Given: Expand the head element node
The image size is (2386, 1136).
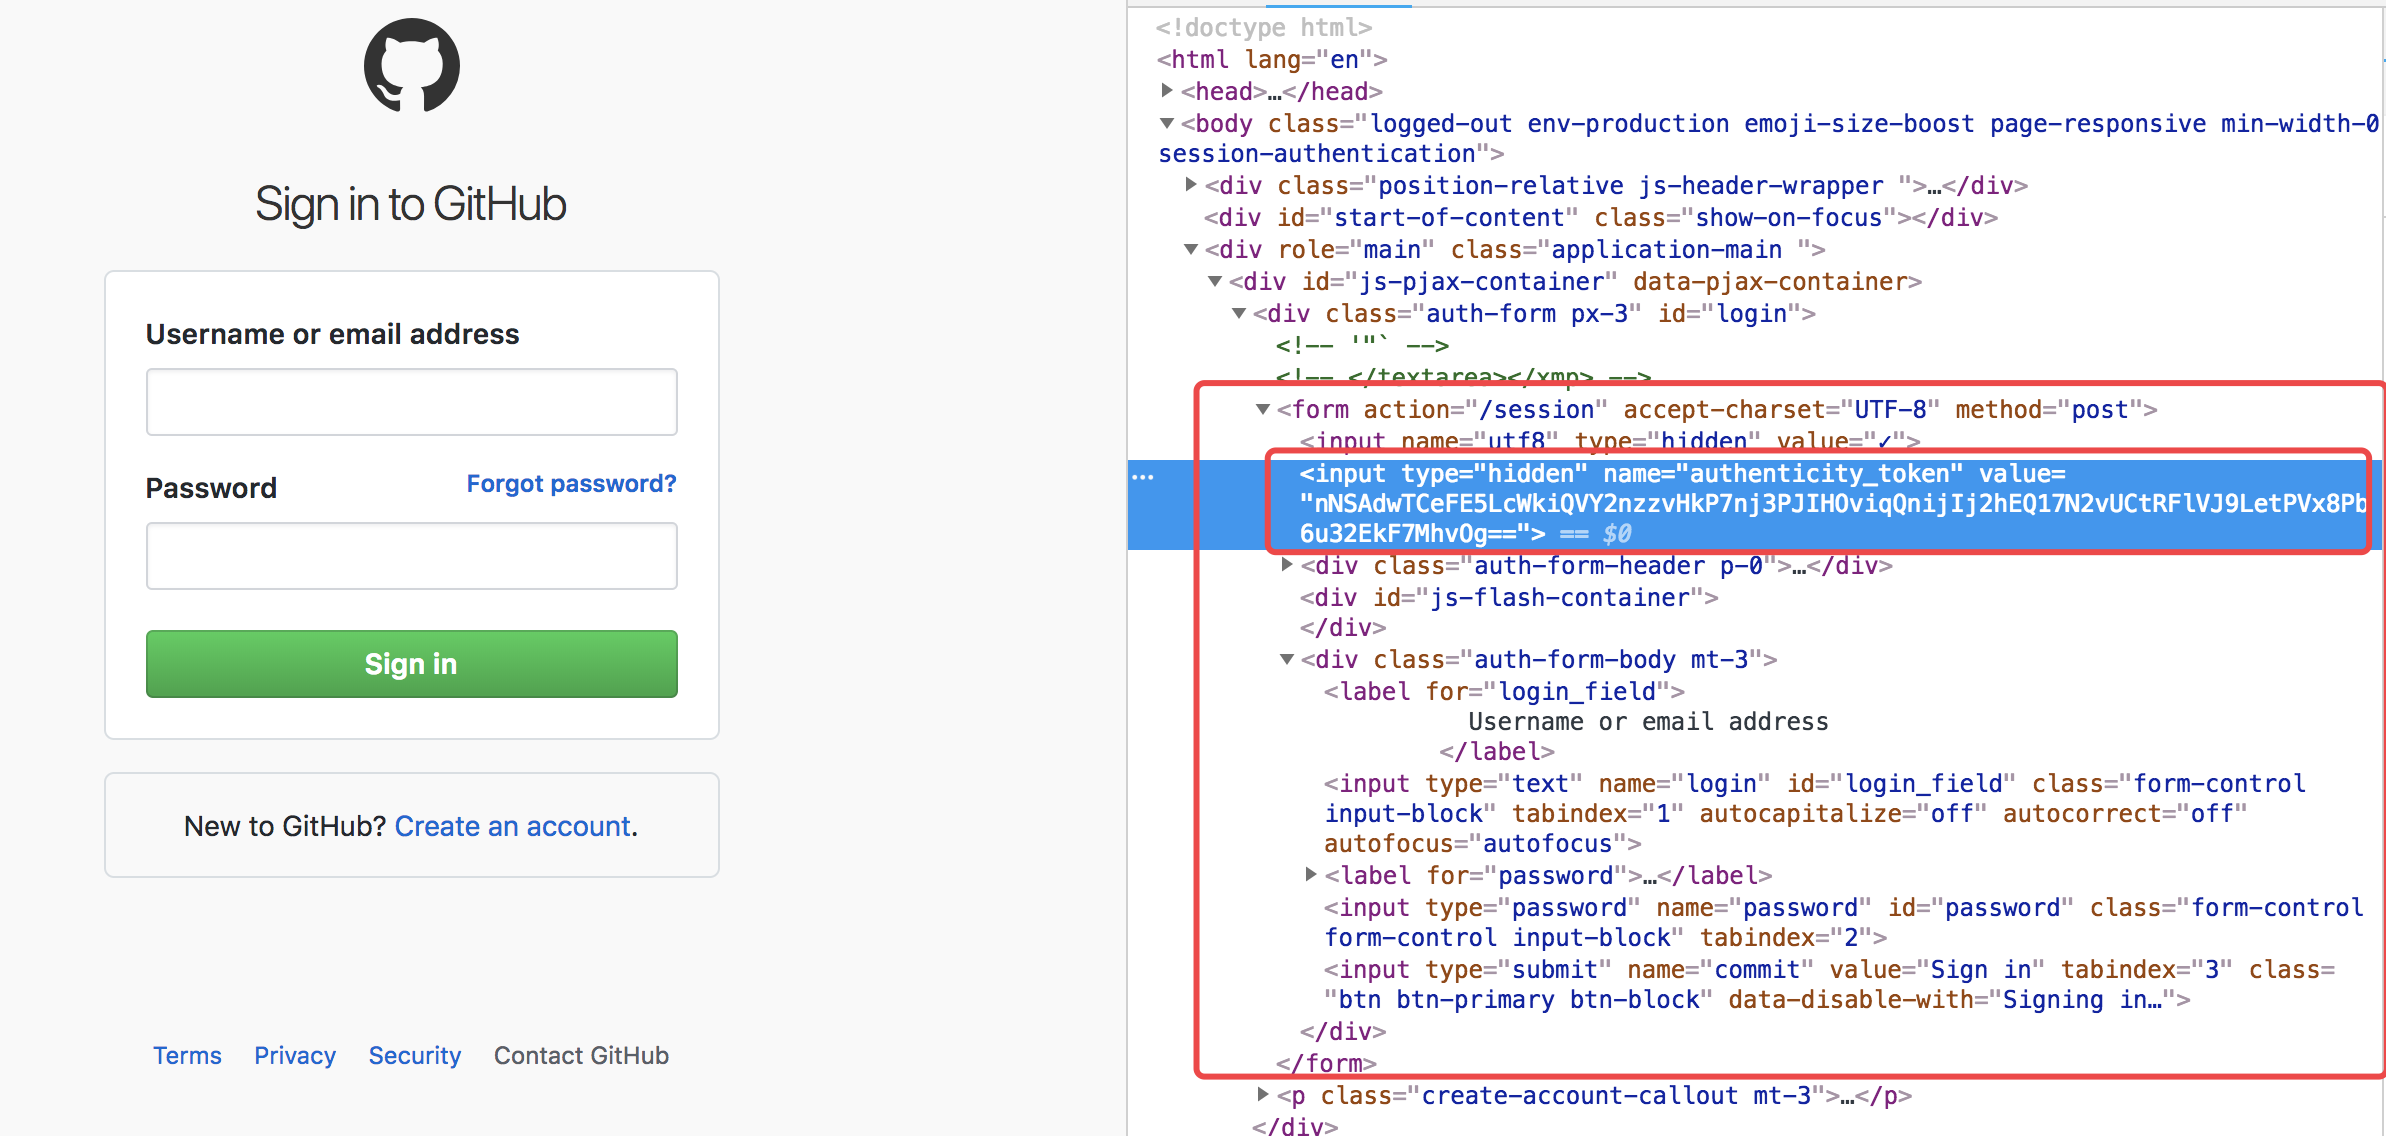Looking at the screenshot, I should [1167, 91].
